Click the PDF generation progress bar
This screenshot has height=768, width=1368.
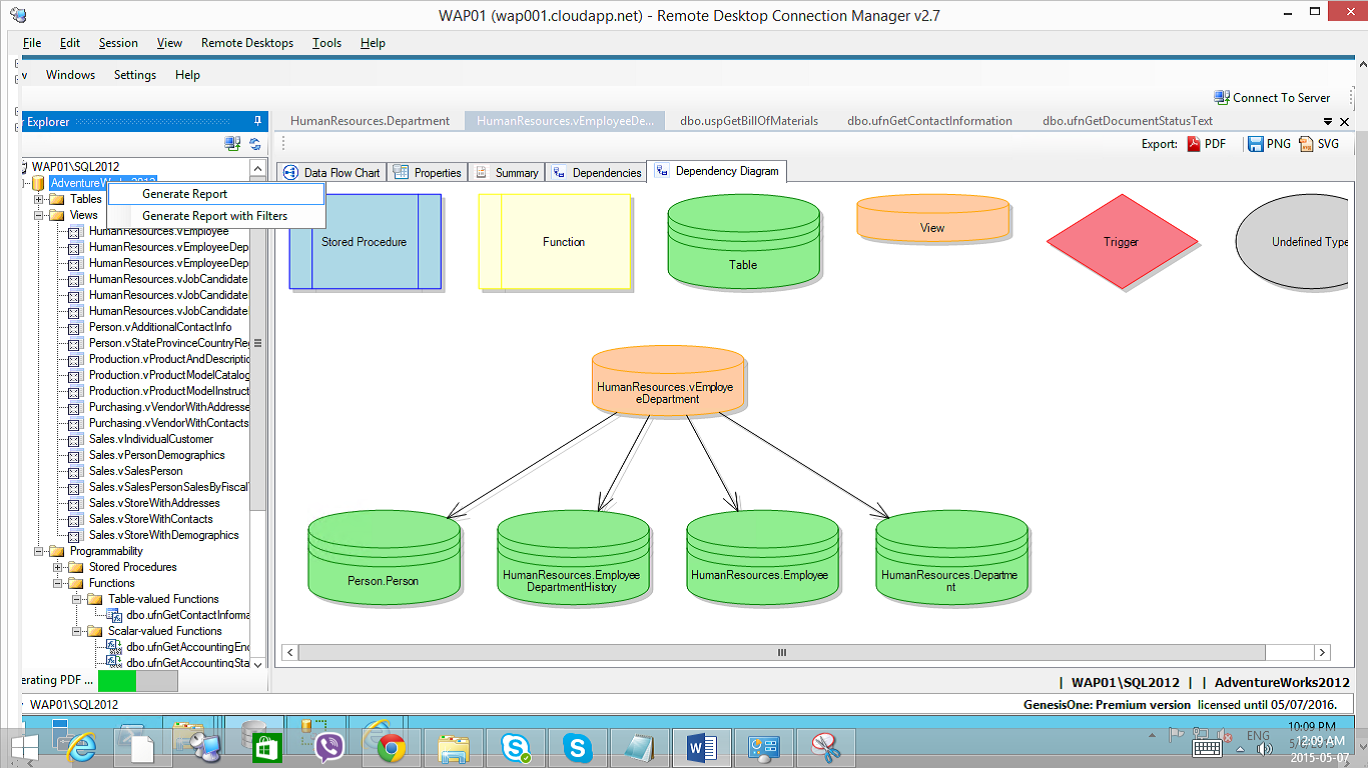(137, 681)
